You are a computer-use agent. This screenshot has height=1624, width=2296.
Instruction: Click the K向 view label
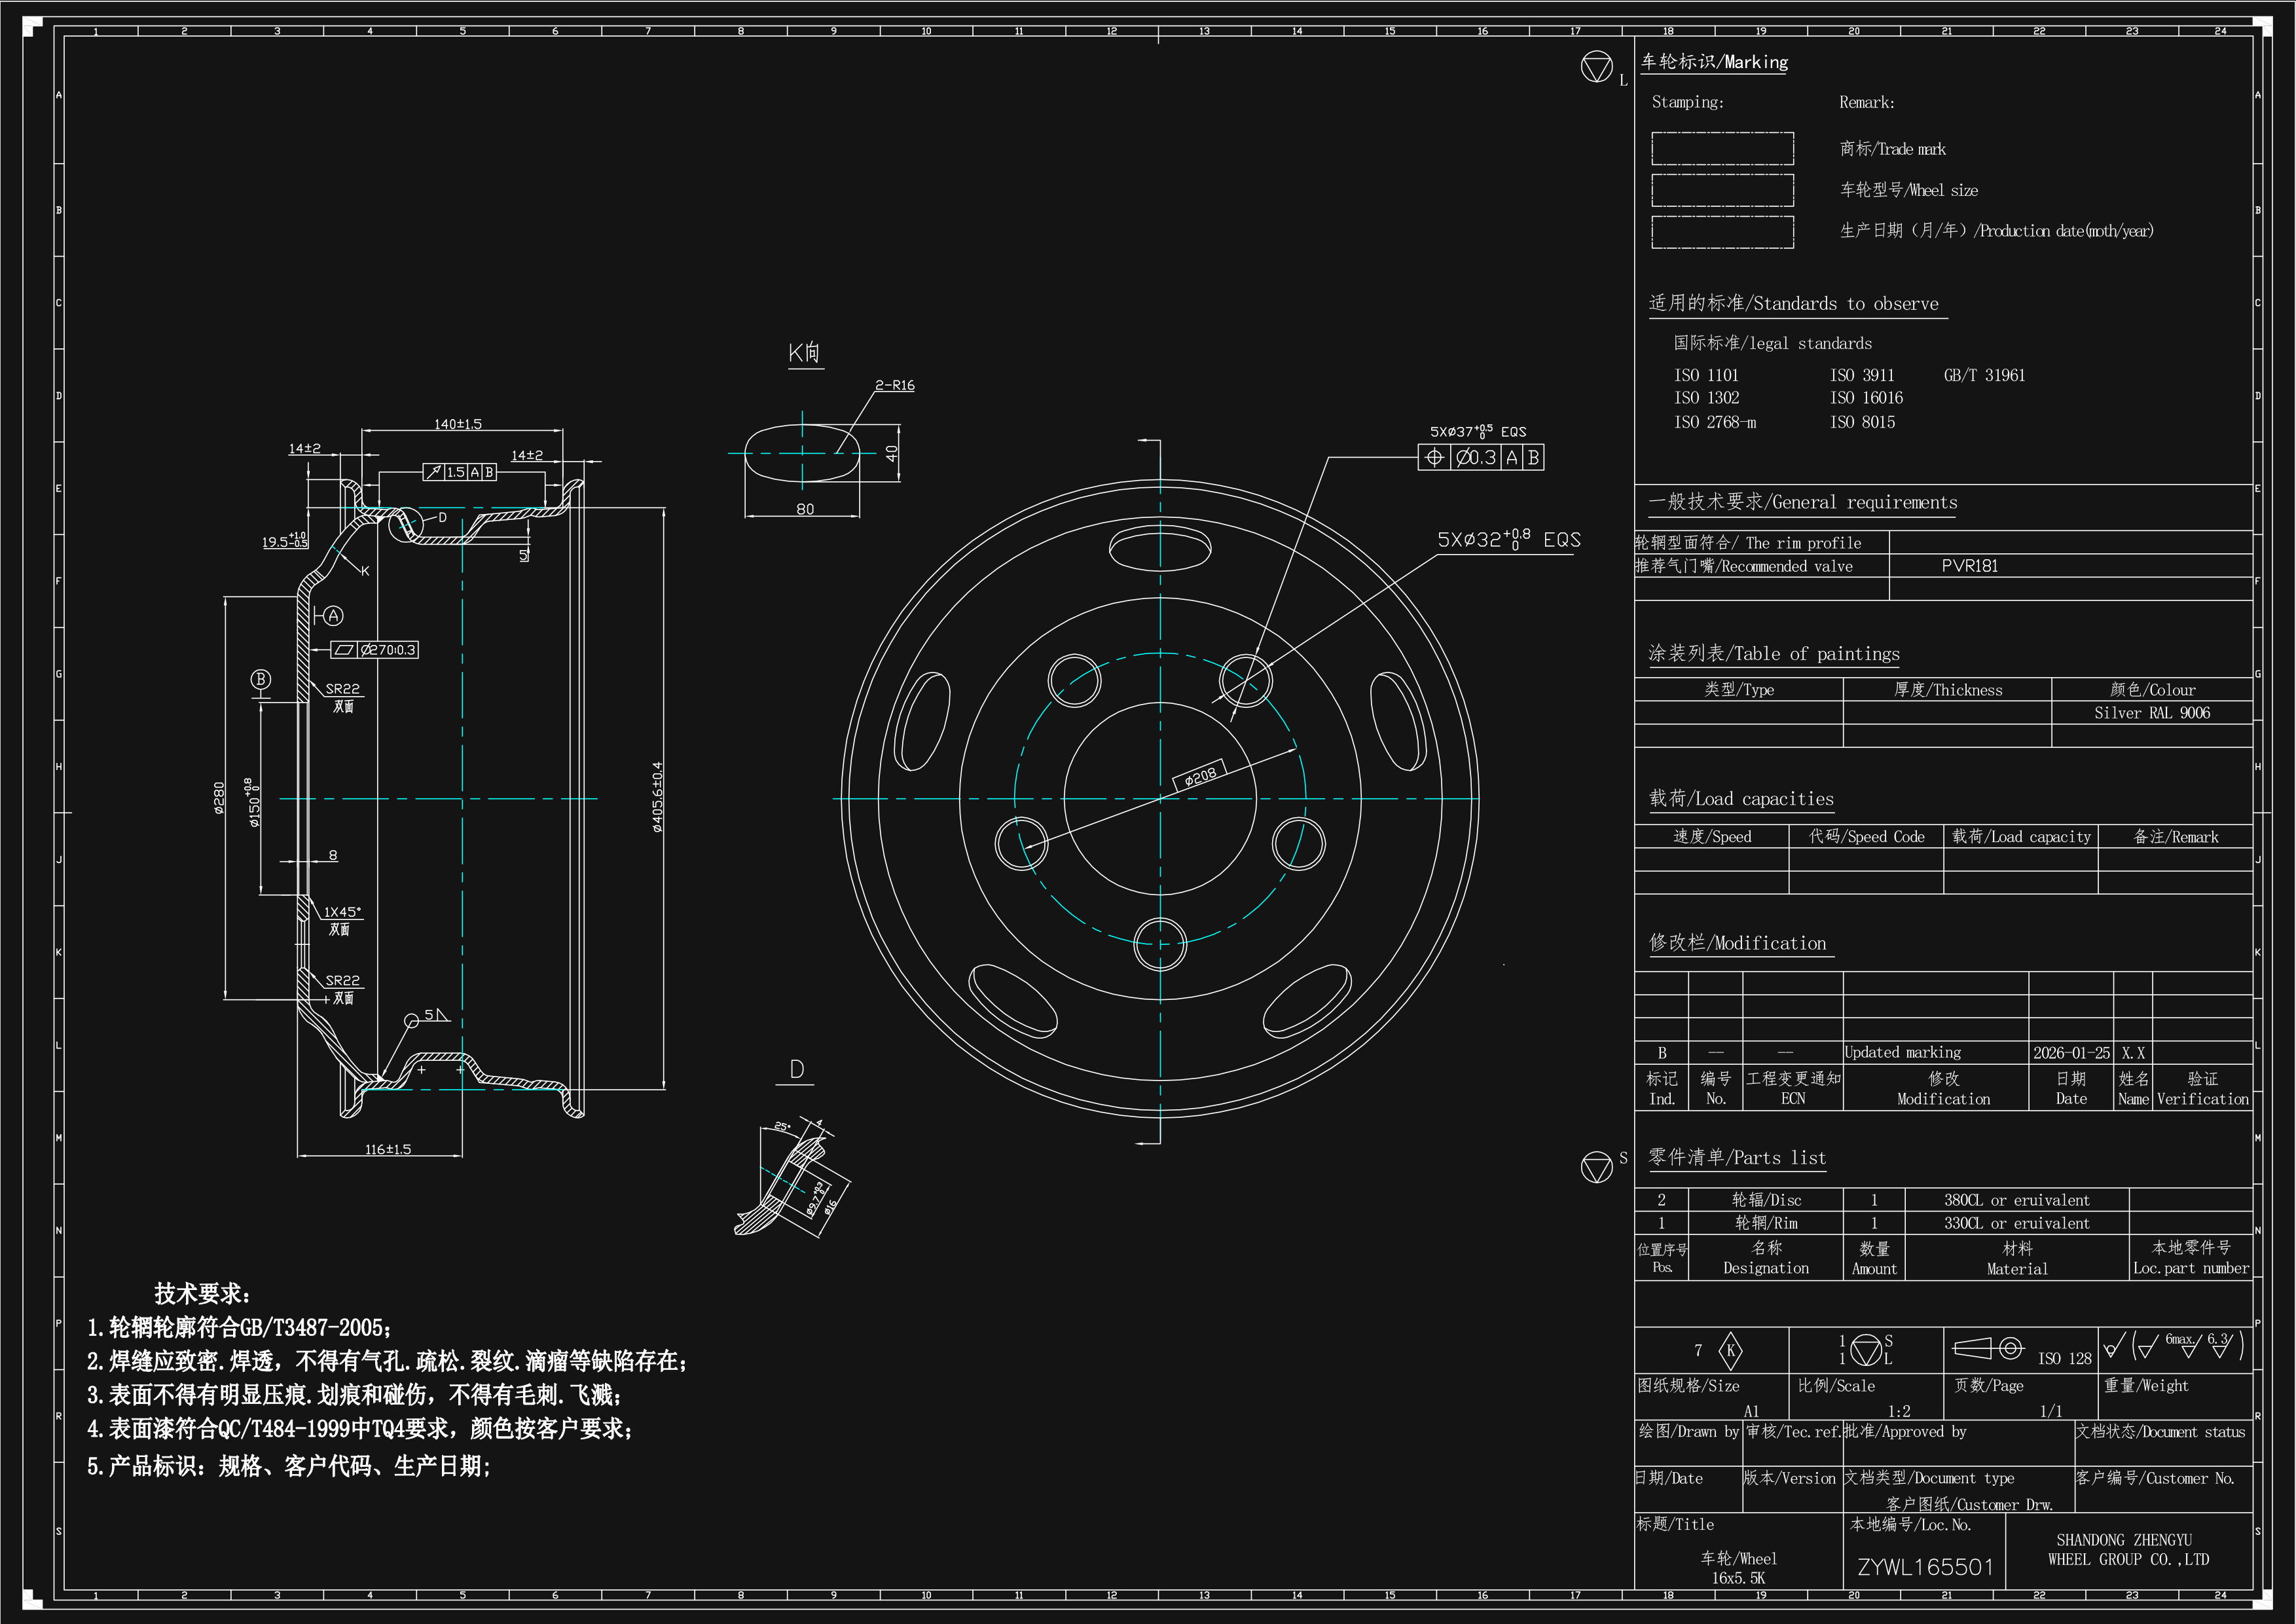pos(804,352)
